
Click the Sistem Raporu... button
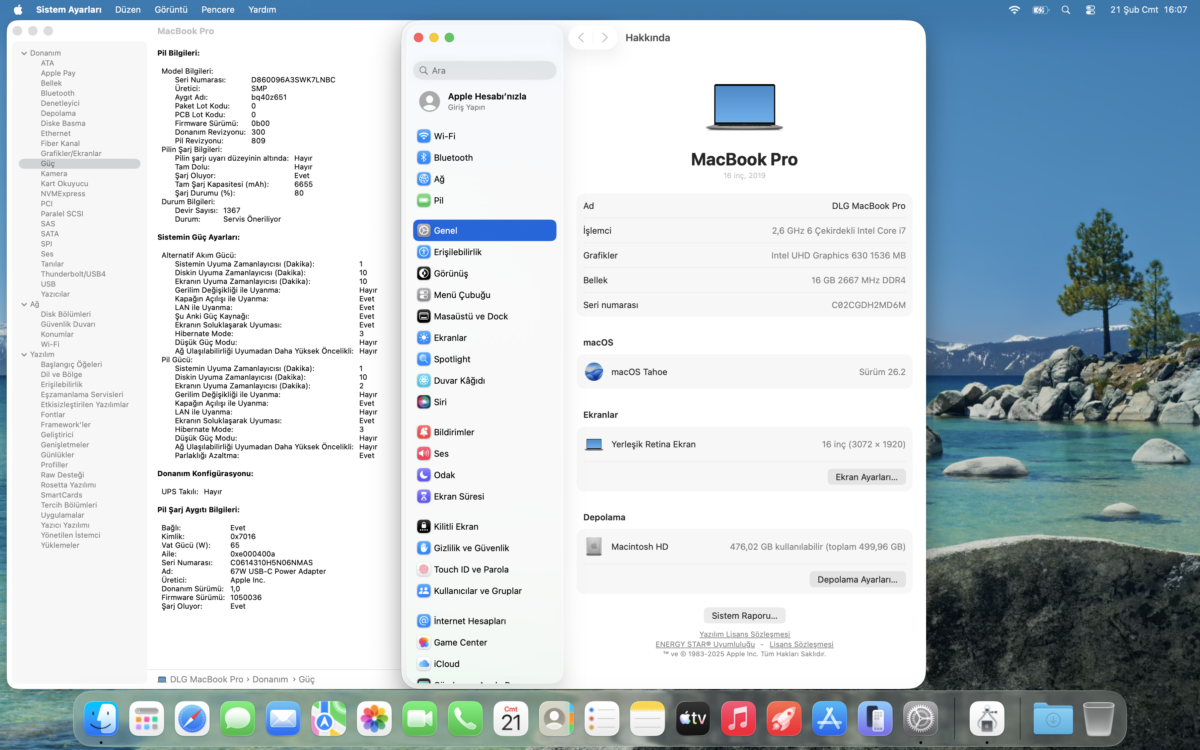click(745, 616)
